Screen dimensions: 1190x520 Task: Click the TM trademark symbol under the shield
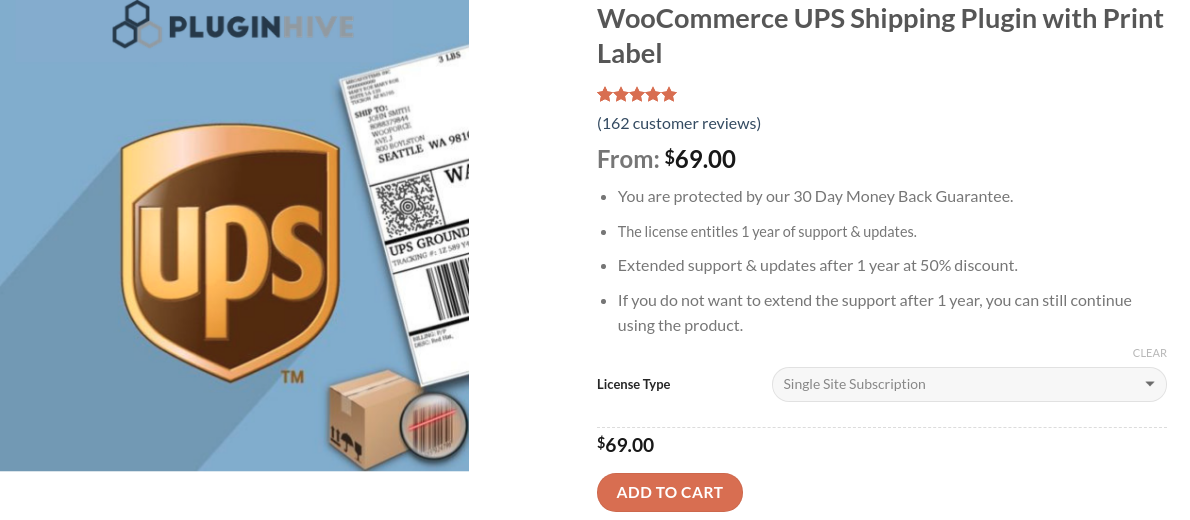pyautogui.click(x=292, y=378)
